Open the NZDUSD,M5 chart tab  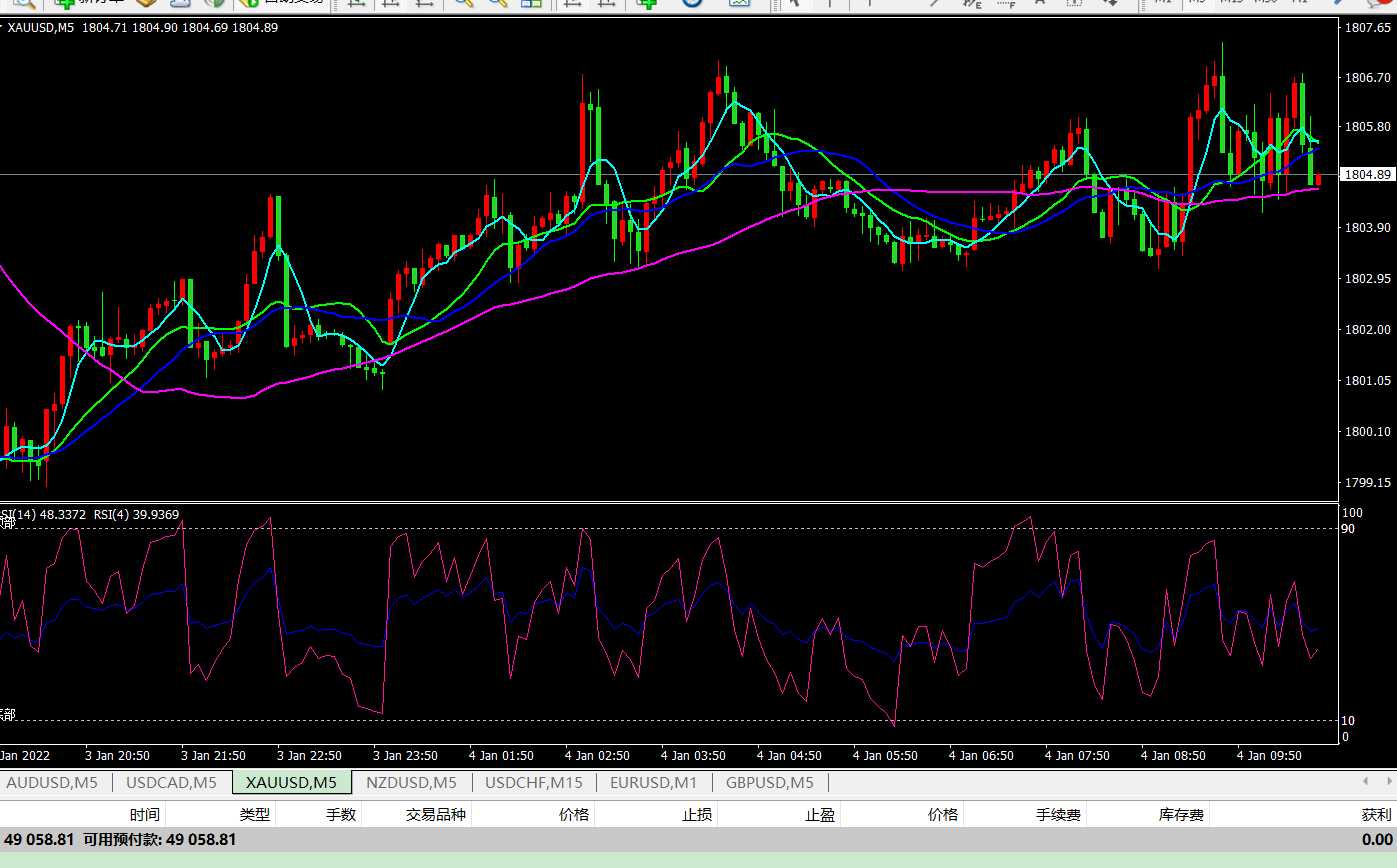tap(411, 782)
